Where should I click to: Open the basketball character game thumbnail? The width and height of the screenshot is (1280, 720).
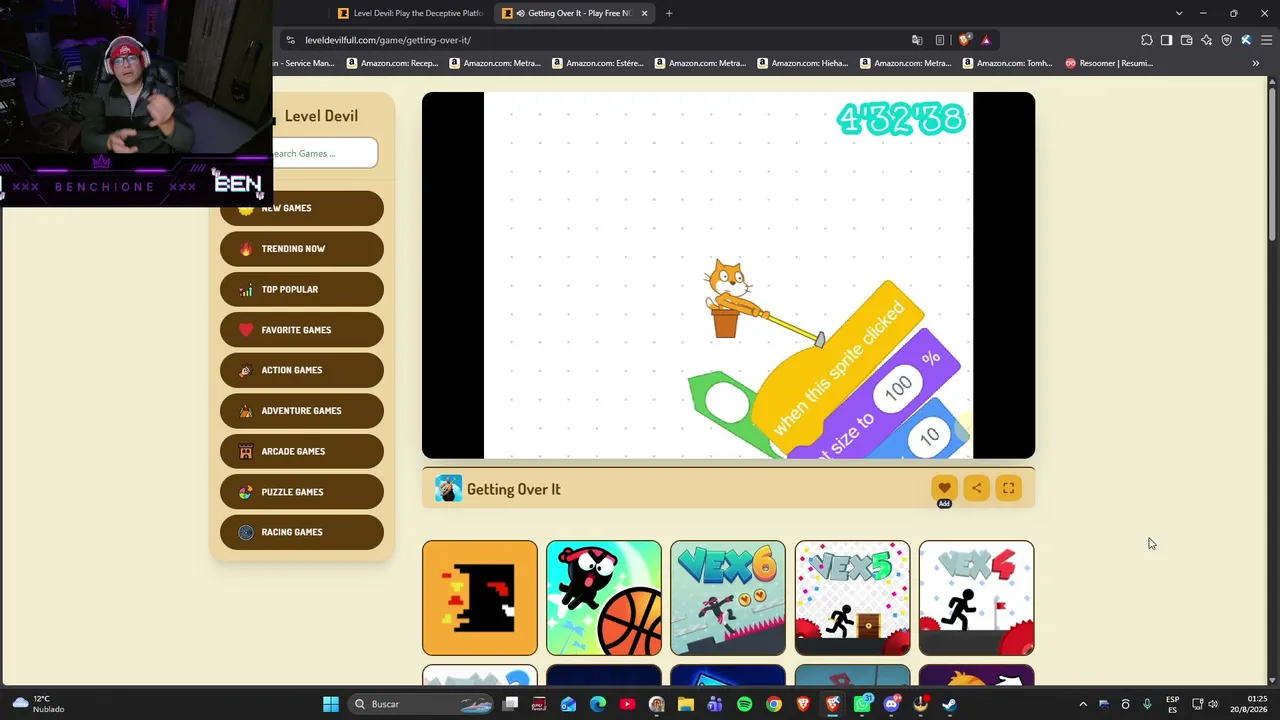[604, 598]
